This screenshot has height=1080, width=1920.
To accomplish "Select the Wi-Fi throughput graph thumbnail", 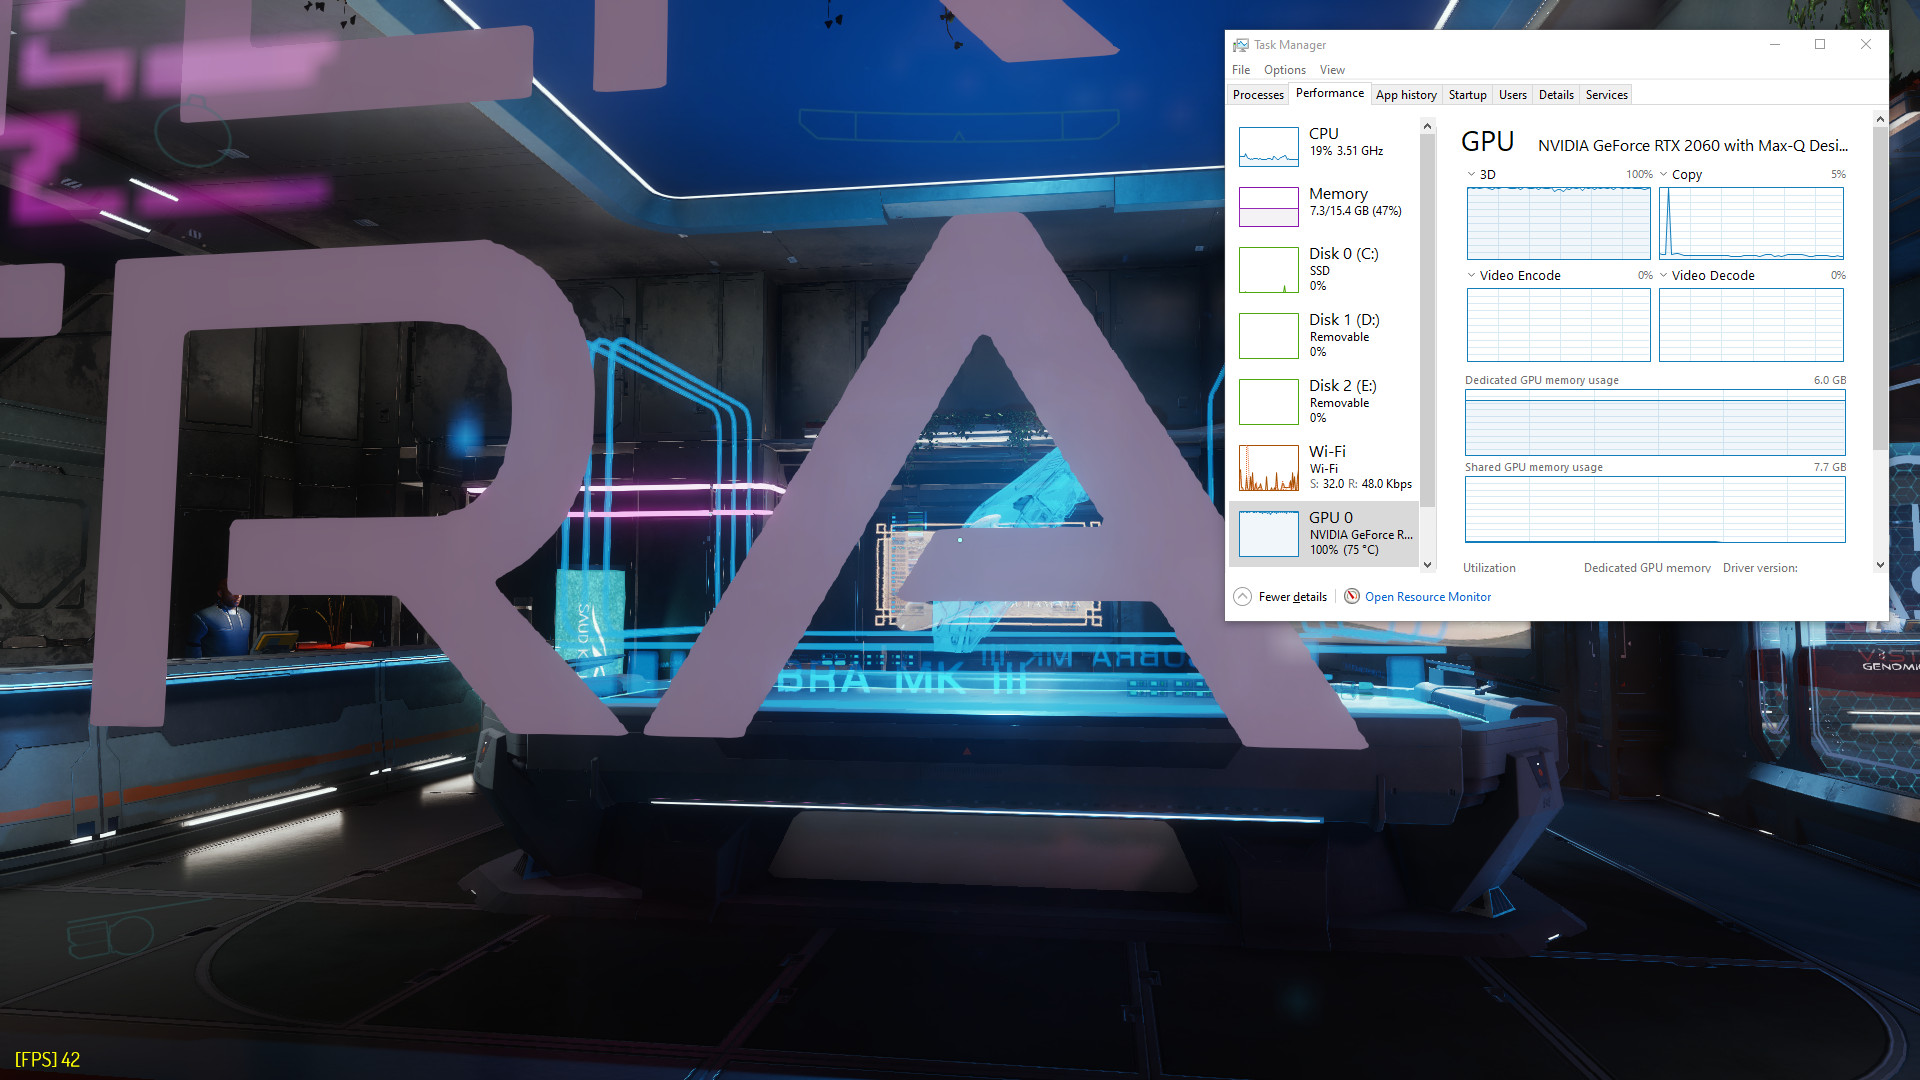I will click(x=1269, y=468).
